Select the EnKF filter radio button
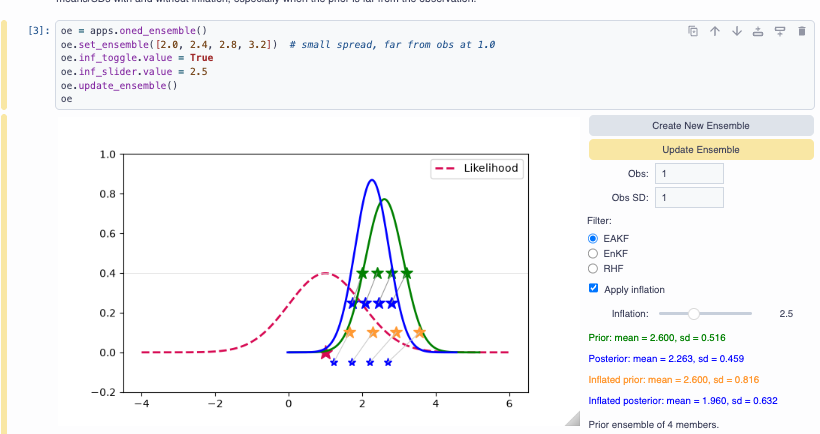This screenshot has width=820, height=434. click(x=593, y=254)
